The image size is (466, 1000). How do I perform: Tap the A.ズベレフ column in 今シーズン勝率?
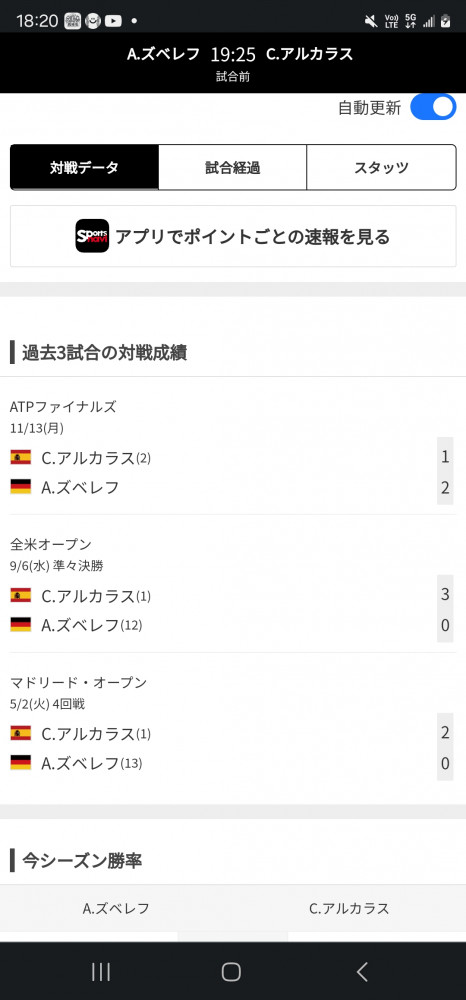pos(116,908)
